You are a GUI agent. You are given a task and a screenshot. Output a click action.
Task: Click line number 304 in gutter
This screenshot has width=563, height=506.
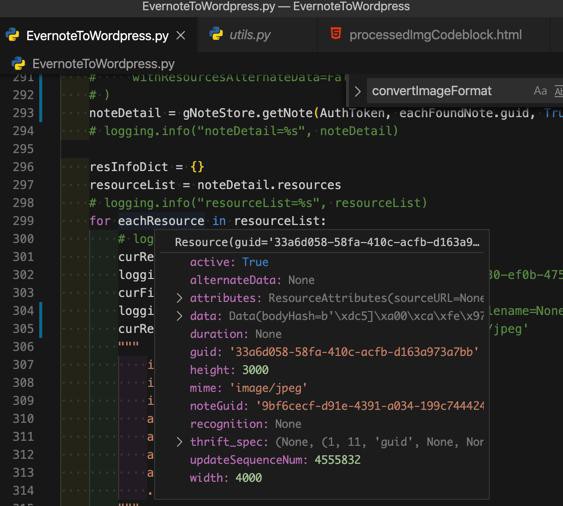(x=23, y=310)
